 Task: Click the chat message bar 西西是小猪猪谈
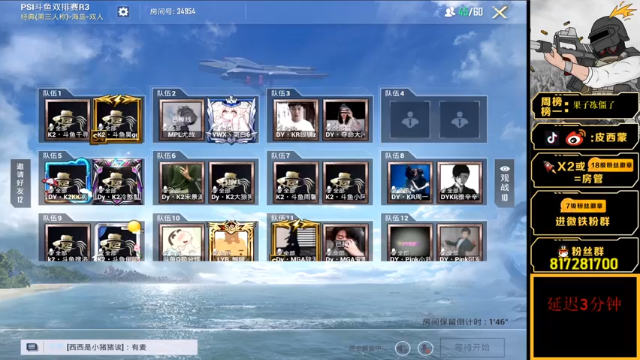[109, 347]
